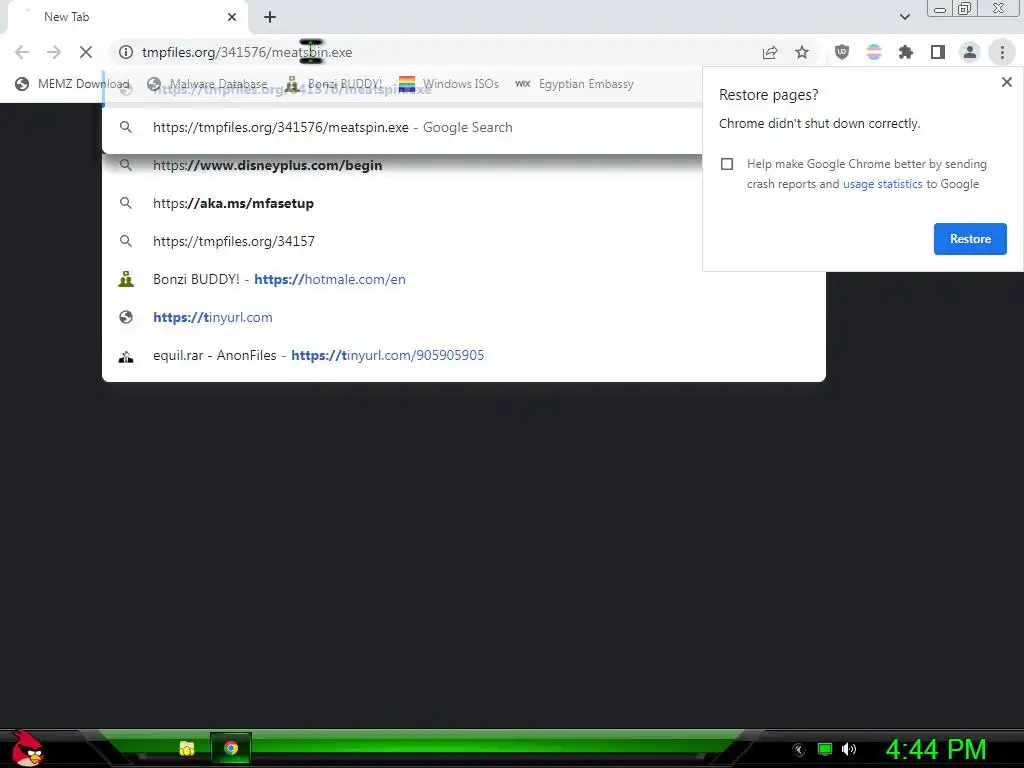Open the Extensions puzzle-piece menu
The width and height of the screenshot is (1024, 768).
pos(906,52)
